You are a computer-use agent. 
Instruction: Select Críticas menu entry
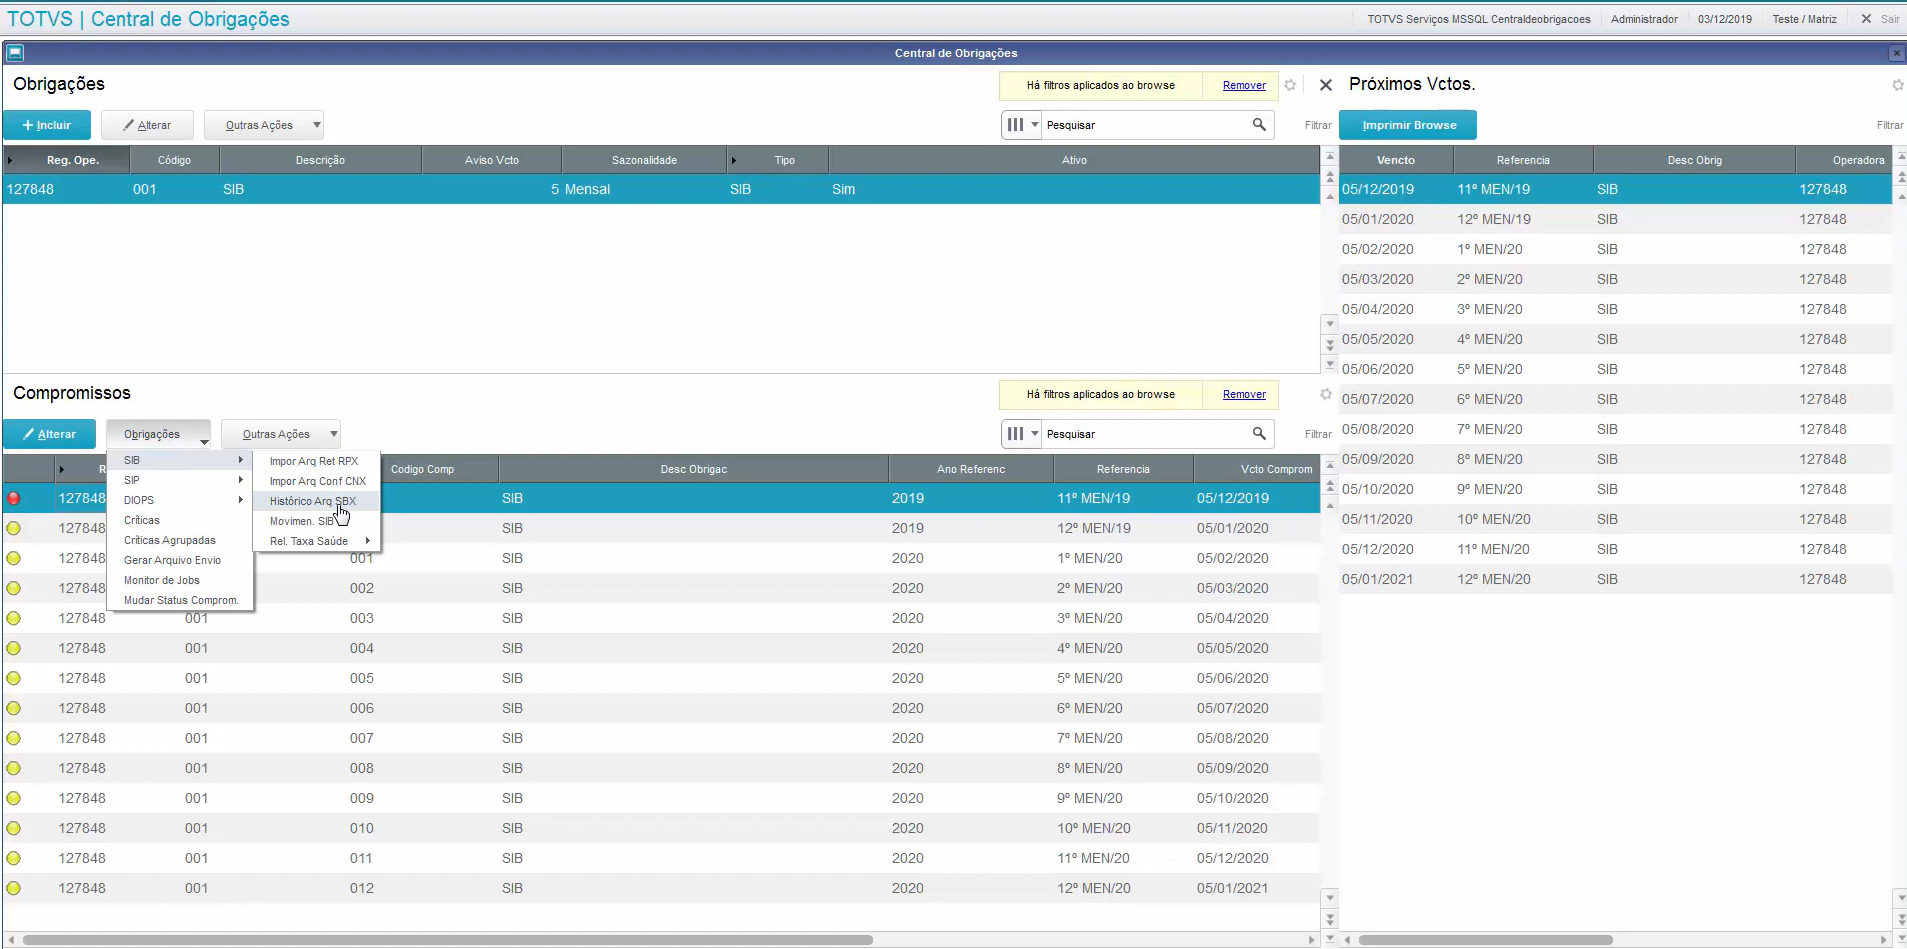(x=180, y=520)
